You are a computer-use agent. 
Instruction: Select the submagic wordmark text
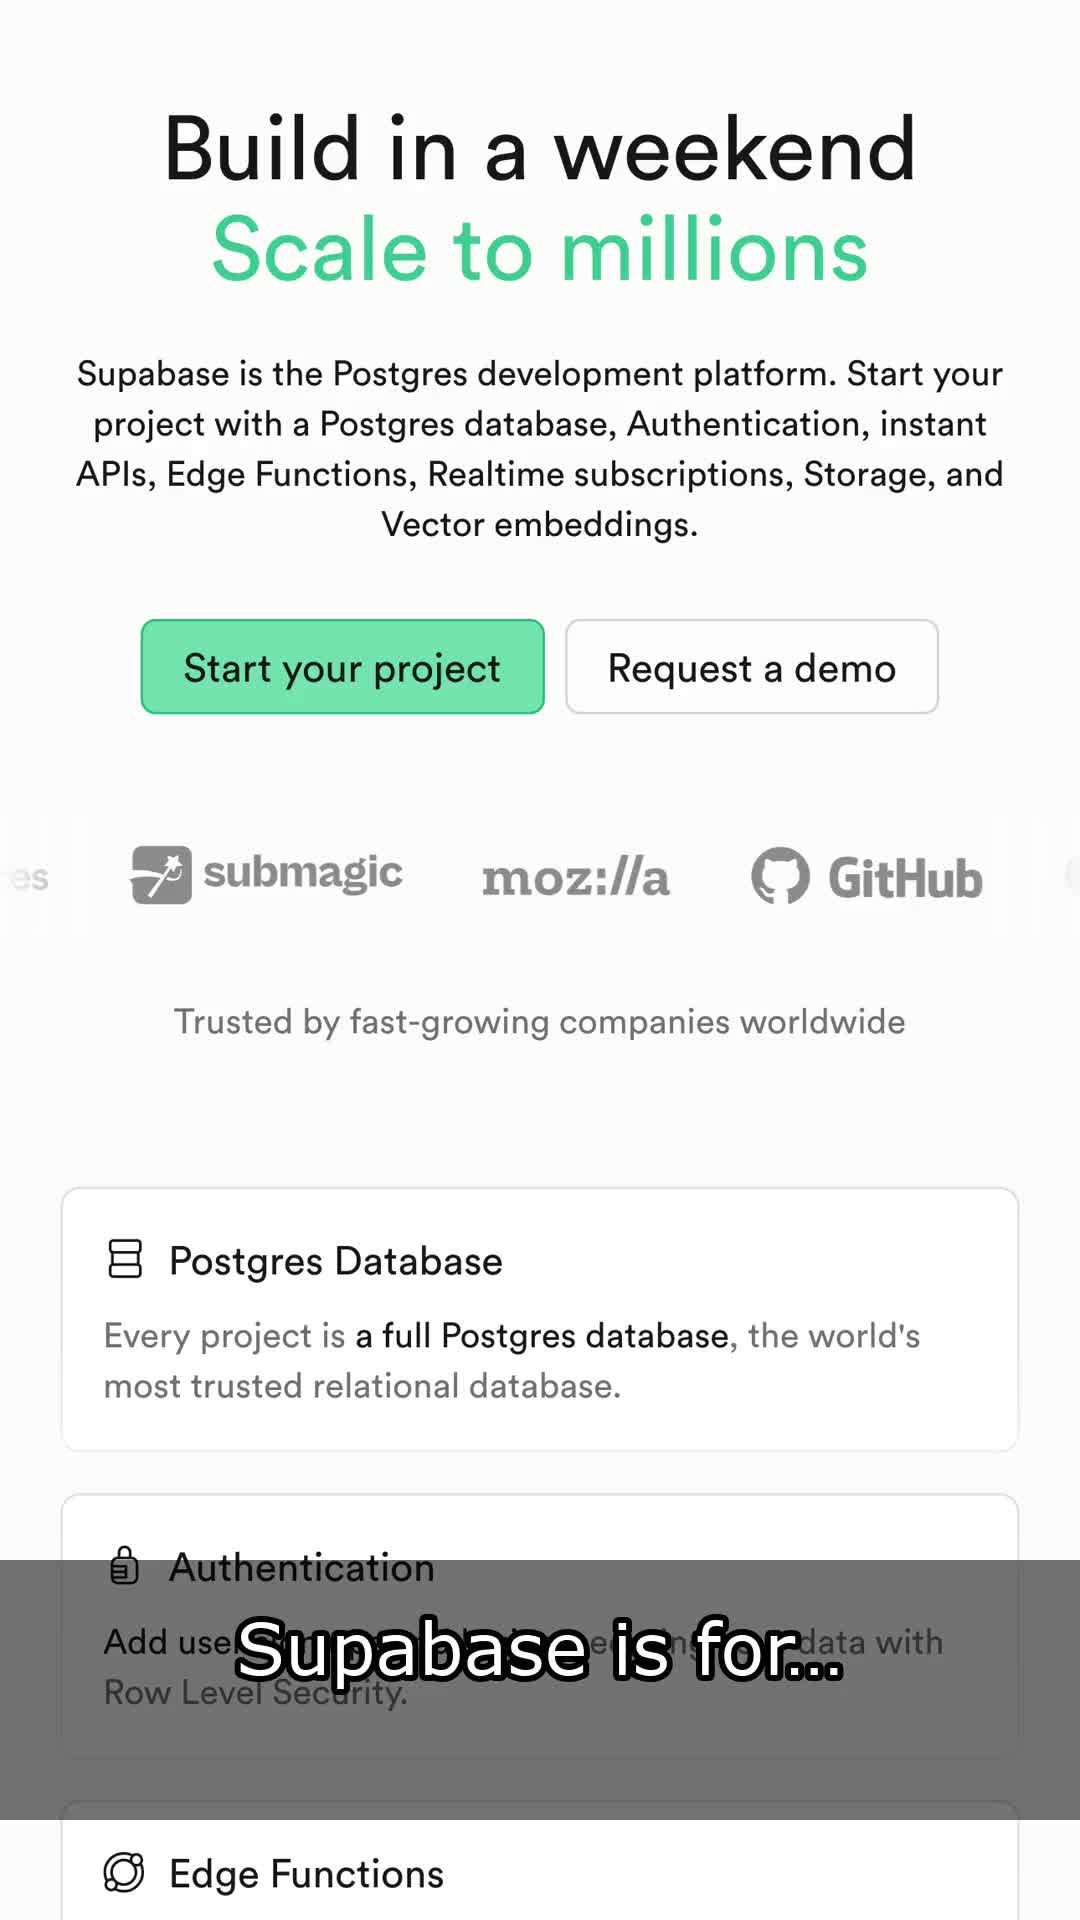tap(303, 874)
